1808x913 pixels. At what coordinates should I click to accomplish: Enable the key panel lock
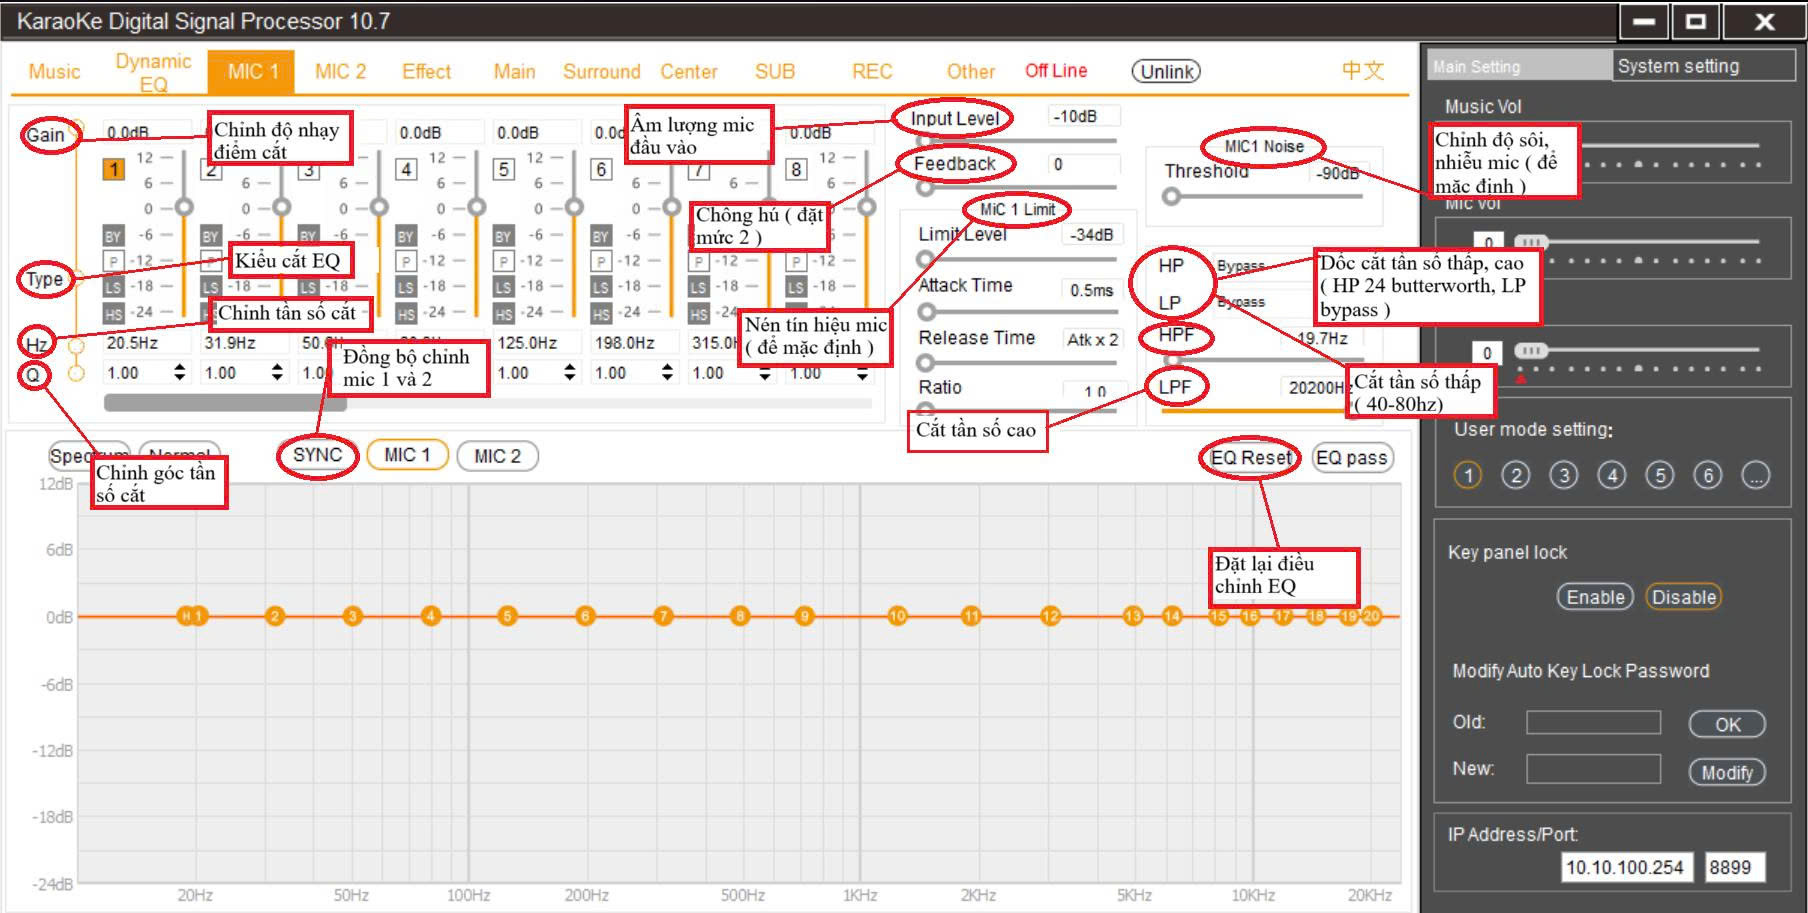(1595, 597)
